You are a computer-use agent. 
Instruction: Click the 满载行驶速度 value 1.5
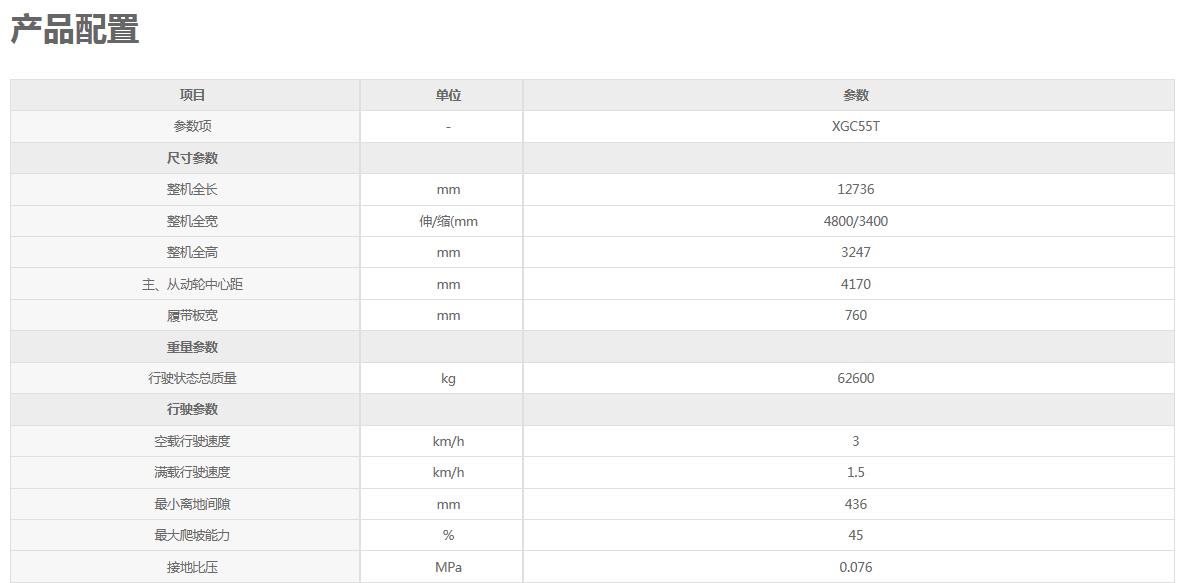[x=855, y=473]
